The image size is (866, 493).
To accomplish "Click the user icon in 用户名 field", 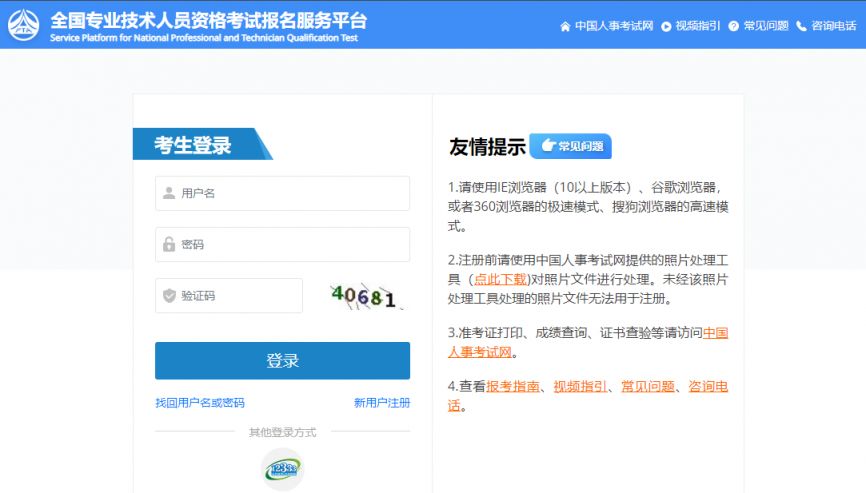I will [169, 193].
